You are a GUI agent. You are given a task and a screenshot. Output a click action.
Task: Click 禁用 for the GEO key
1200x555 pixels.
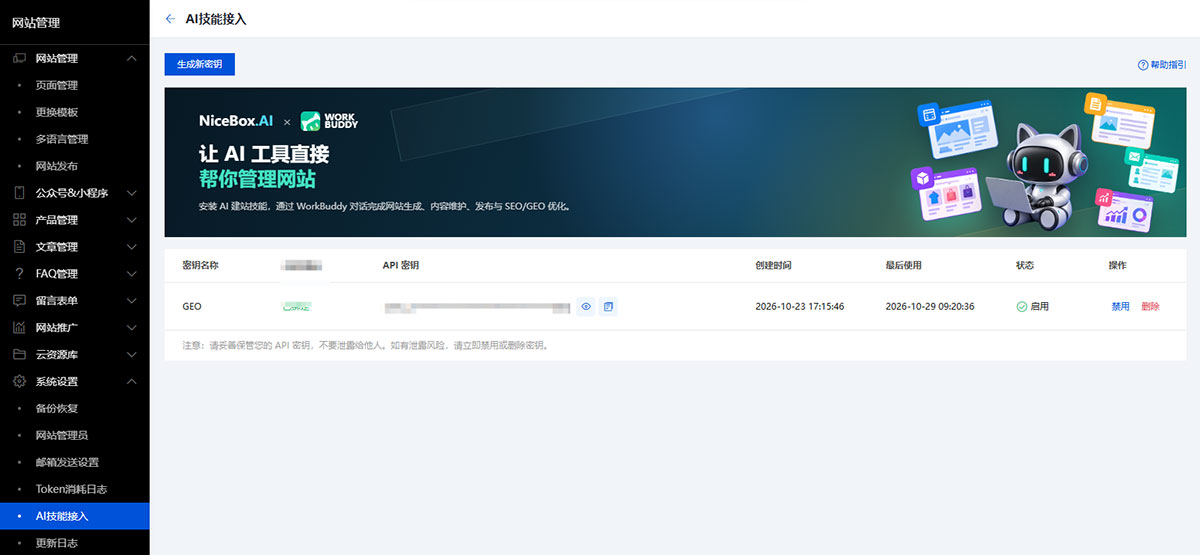[1120, 306]
